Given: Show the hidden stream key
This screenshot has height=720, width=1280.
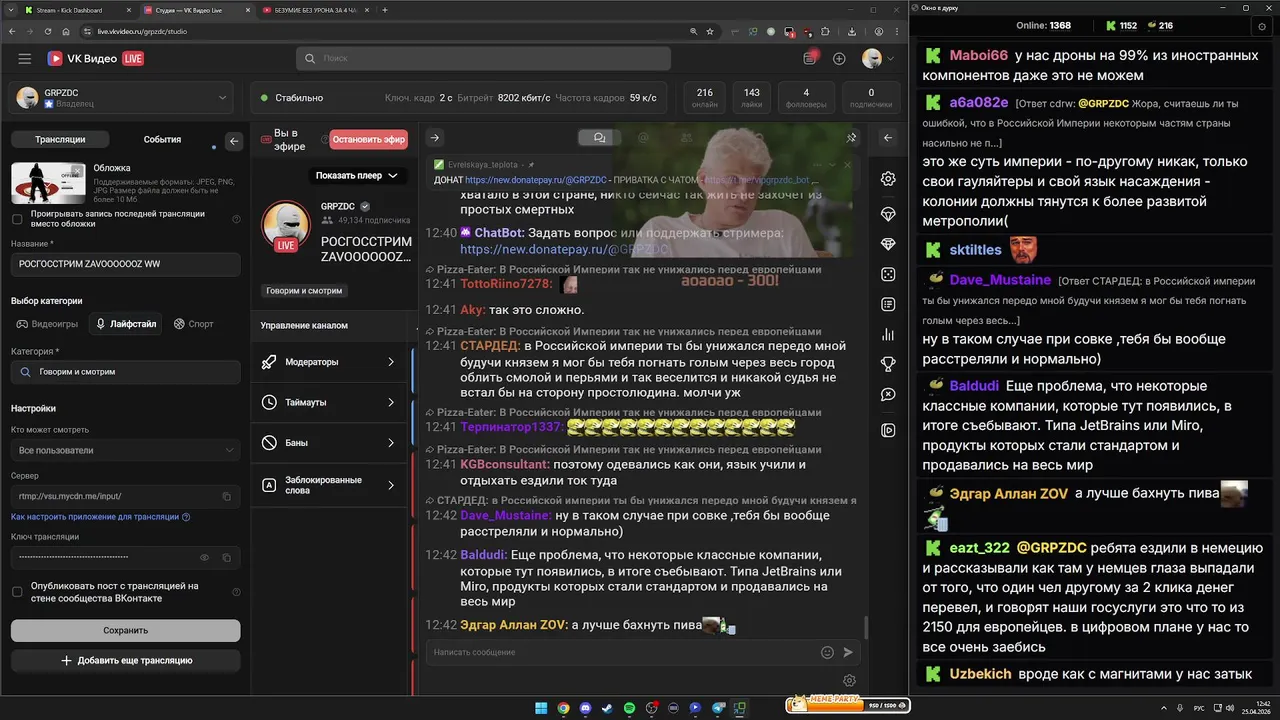Looking at the screenshot, I should [204, 557].
